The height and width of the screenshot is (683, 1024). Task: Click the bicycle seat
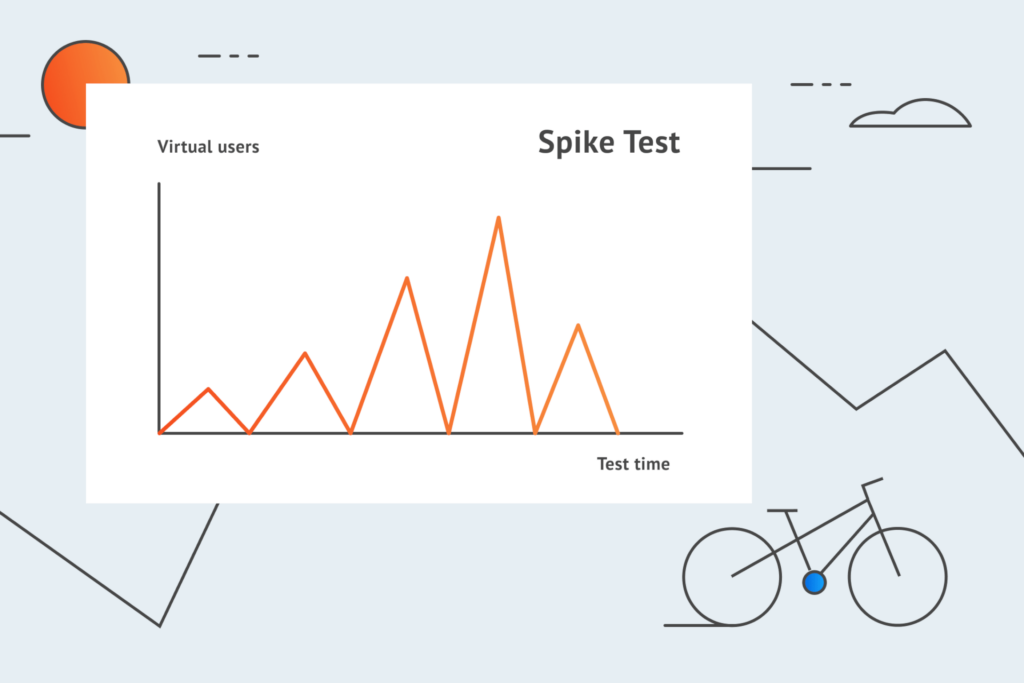pos(782,510)
